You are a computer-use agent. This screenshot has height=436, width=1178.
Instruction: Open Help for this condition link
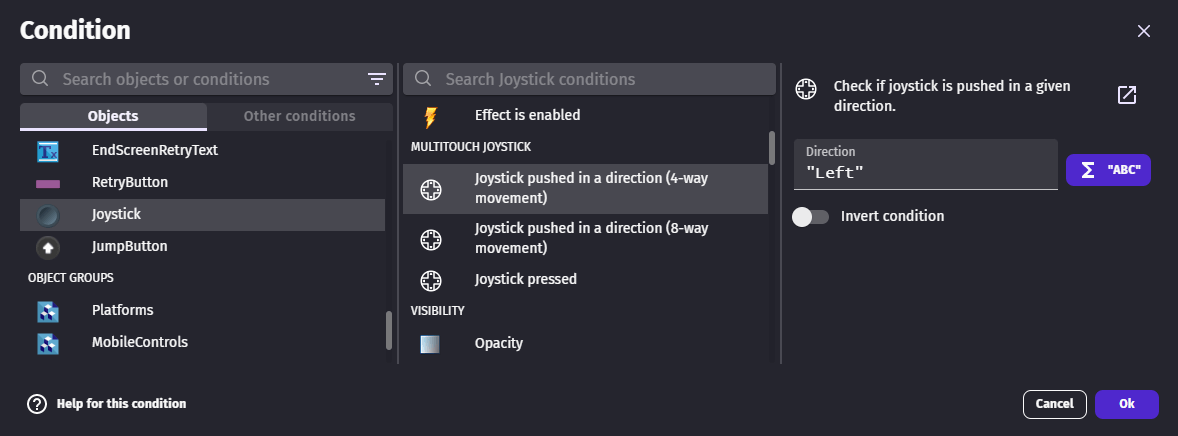tap(121, 404)
